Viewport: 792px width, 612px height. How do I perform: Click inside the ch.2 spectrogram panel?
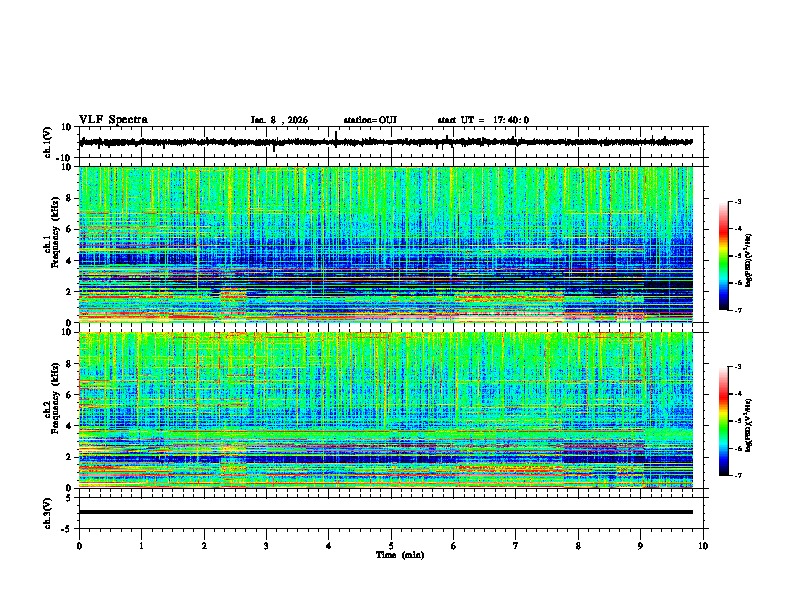point(385,410)
